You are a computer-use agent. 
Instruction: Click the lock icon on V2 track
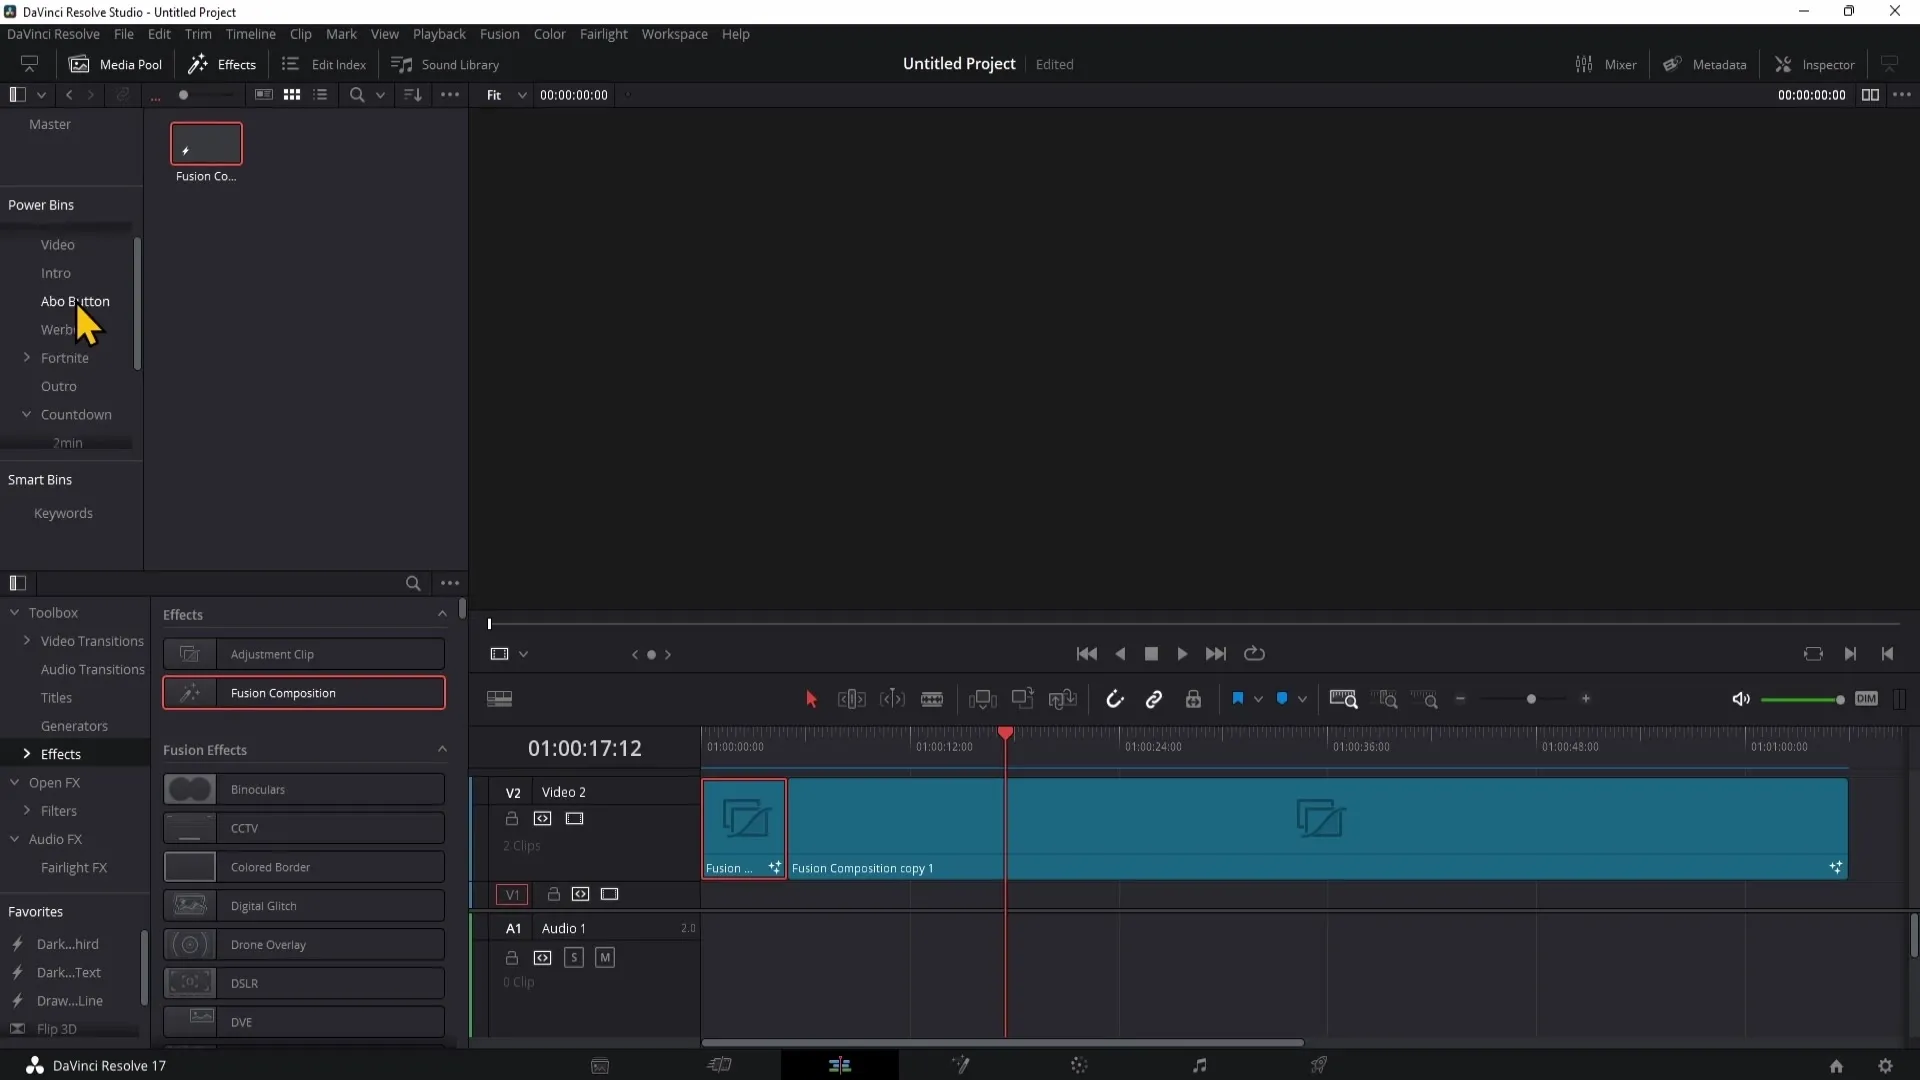[x=512, y=818]
